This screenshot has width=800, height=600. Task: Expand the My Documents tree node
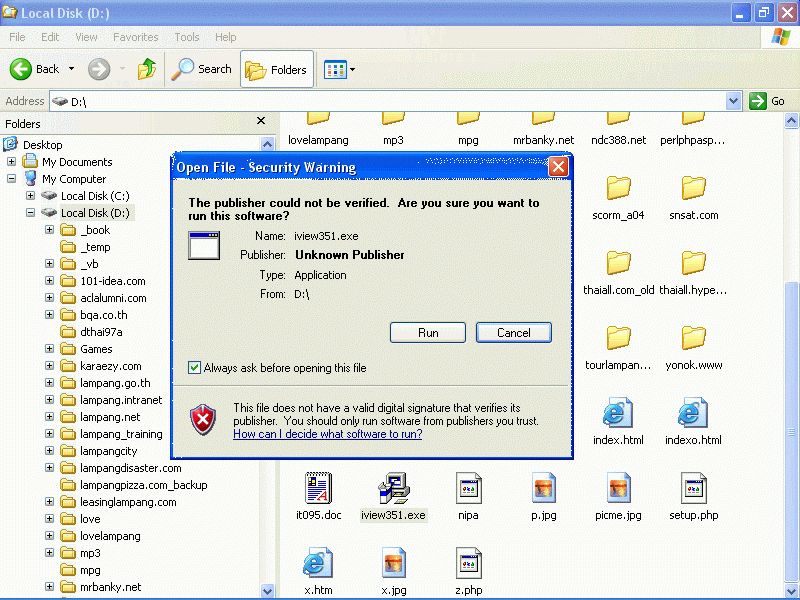12,162
